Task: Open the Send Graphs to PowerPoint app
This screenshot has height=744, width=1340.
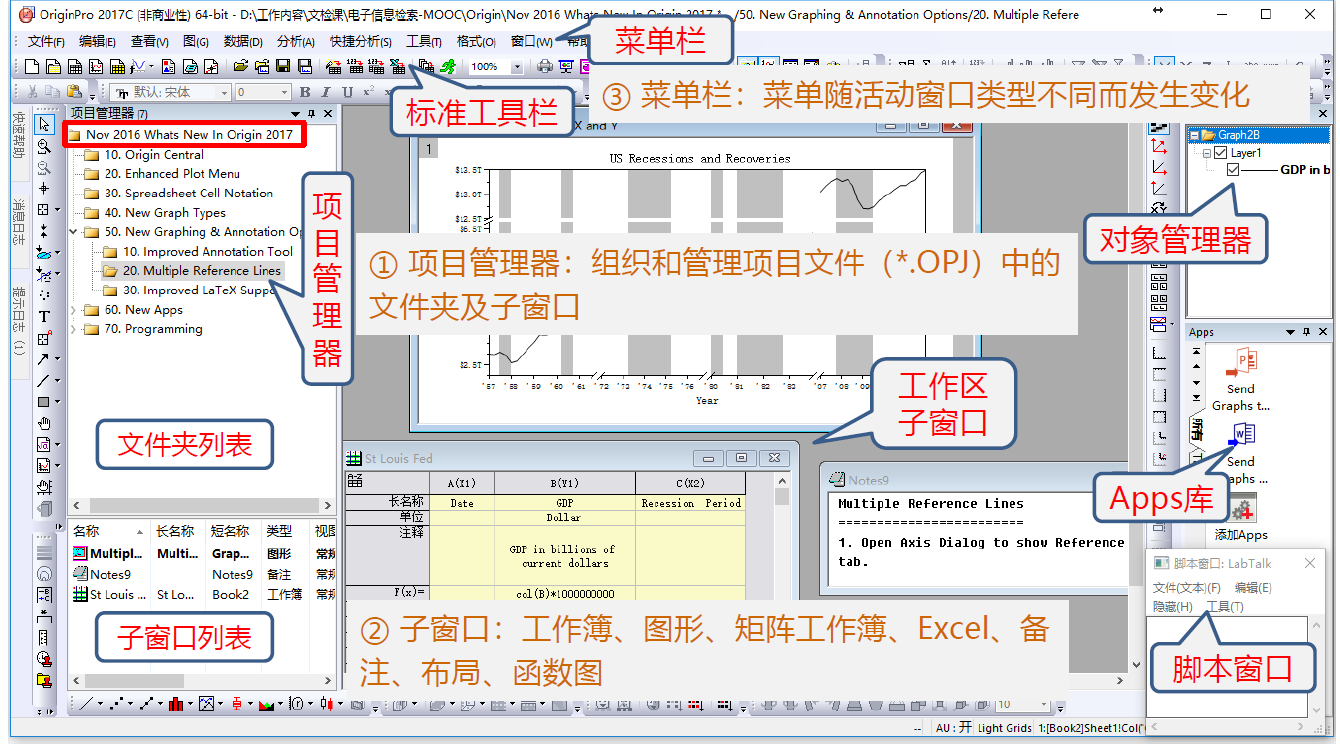Action: coord(1240,380)
